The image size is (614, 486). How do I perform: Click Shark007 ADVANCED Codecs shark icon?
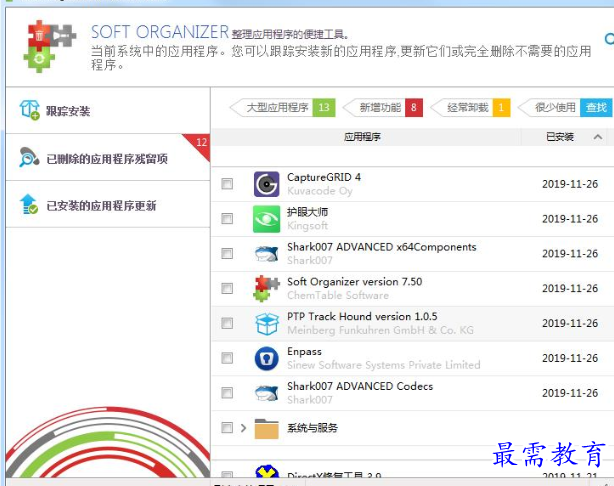[266, 393]
